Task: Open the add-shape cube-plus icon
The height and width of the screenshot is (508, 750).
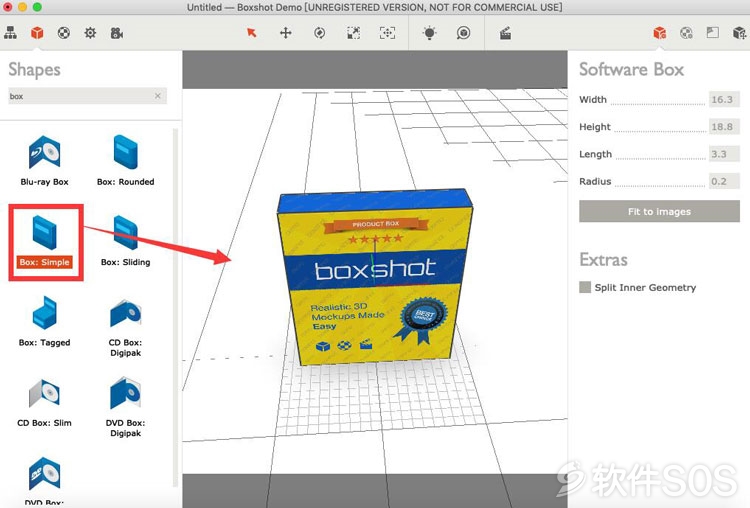Action: click(x=739, y=33)
